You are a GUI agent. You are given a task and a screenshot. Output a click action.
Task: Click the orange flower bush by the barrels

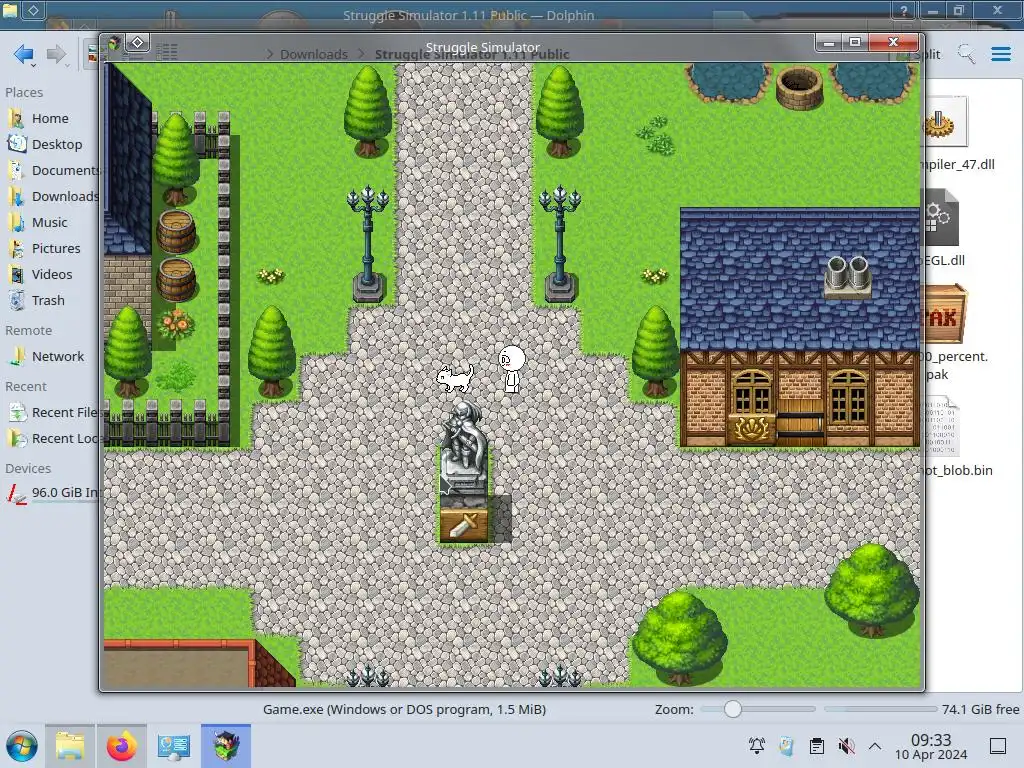click(176, 324)
